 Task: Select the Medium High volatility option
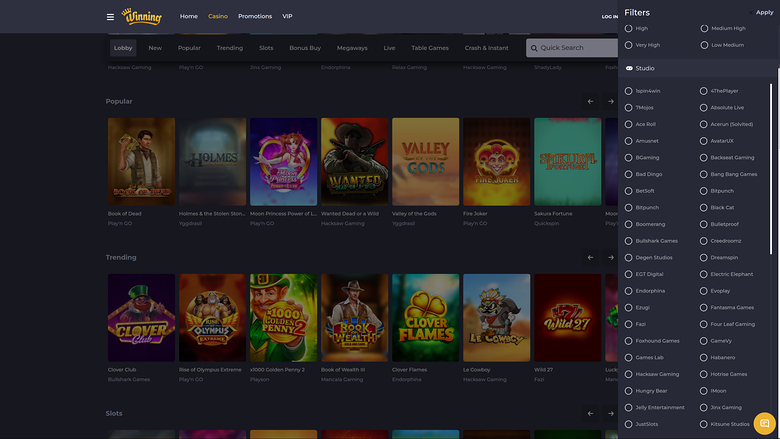click(x=704, y=28)
